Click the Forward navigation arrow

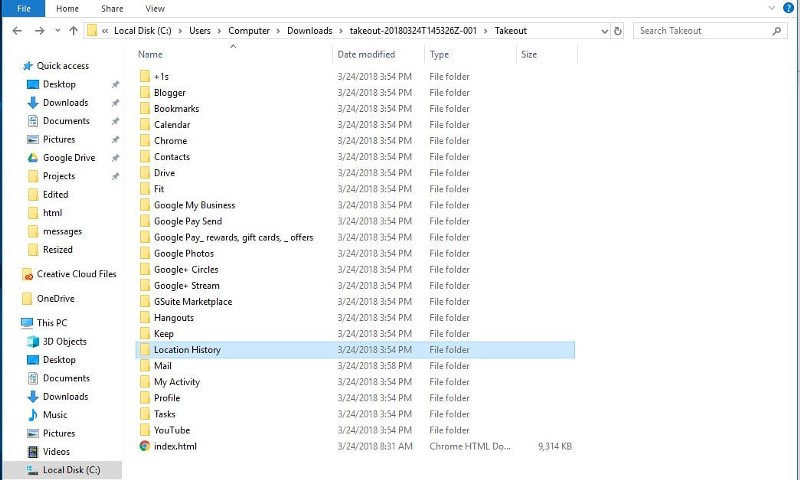point(39,31)
